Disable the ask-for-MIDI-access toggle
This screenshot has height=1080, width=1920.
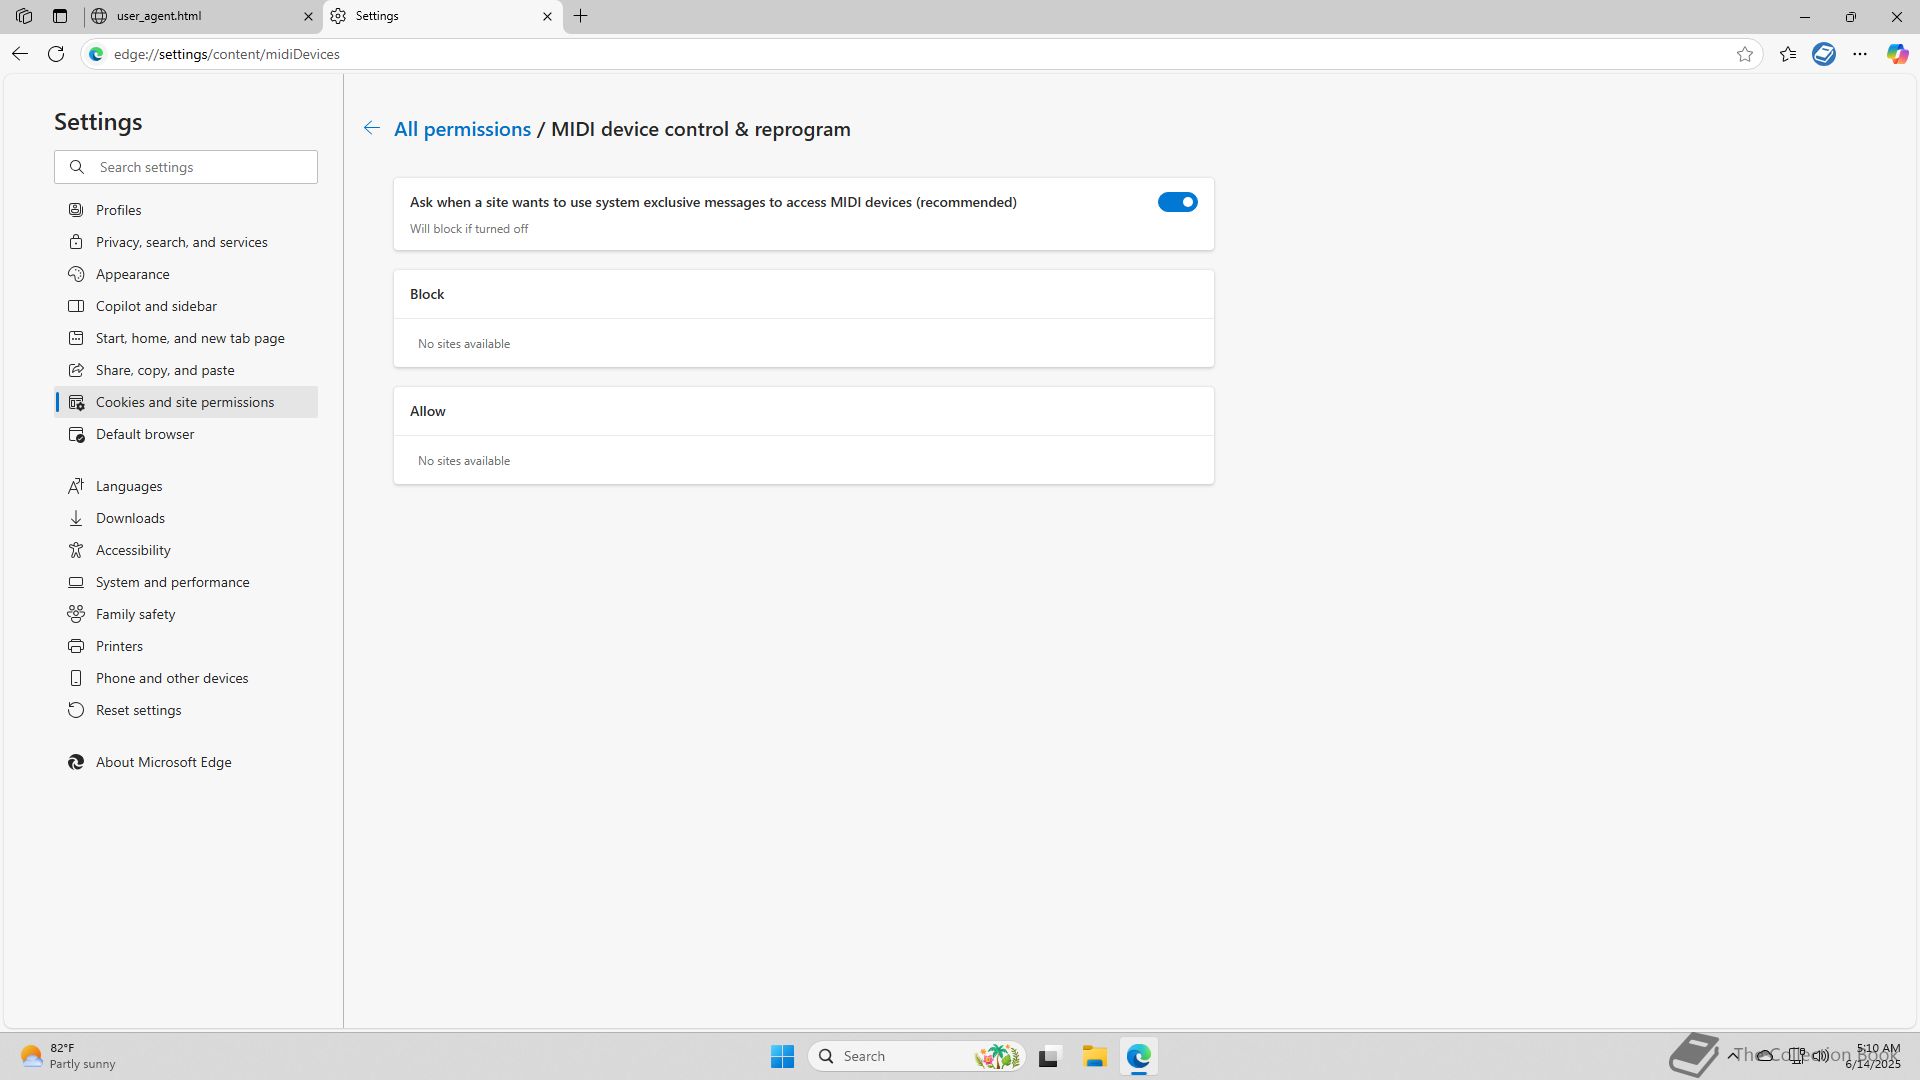point(1177,202)
